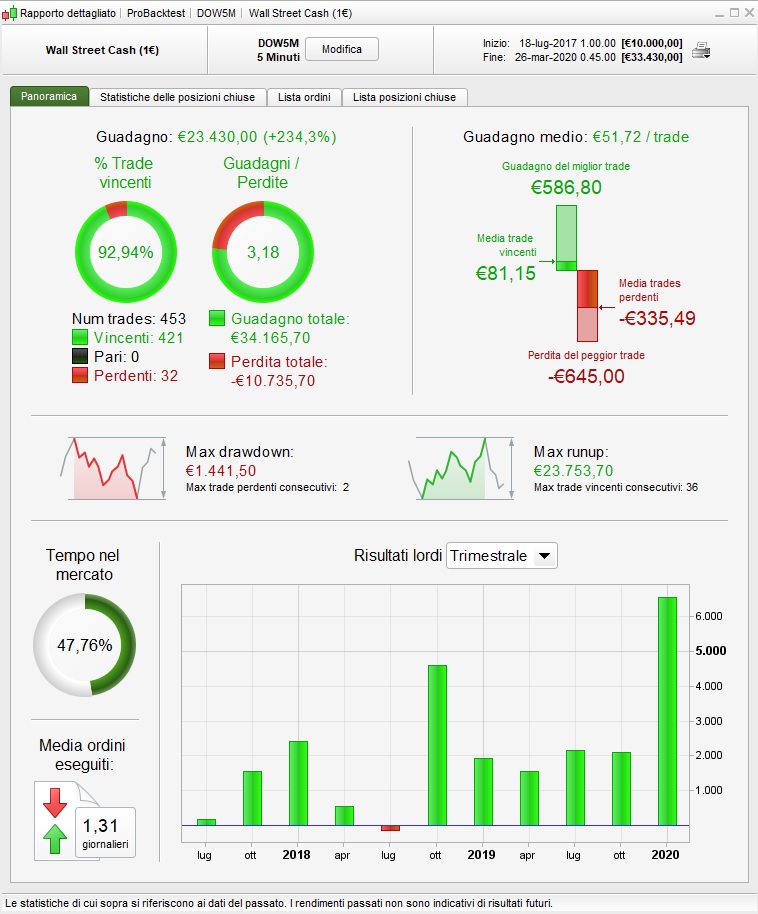Image resolution: width=758 pixels, height=914 pixels.
Task: Click the 2018 first-quarter green bar
Action: pos(298,783)
